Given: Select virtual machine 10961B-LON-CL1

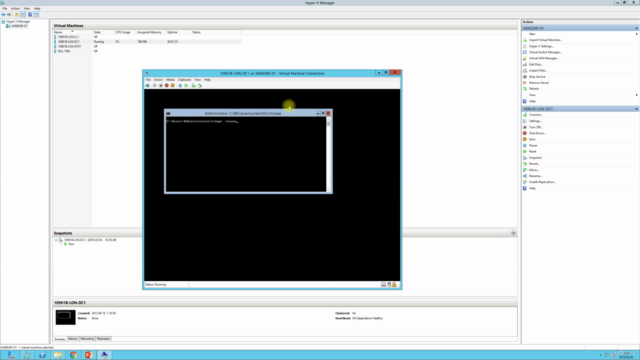Looking at the screenshot, I should (68, 37).
